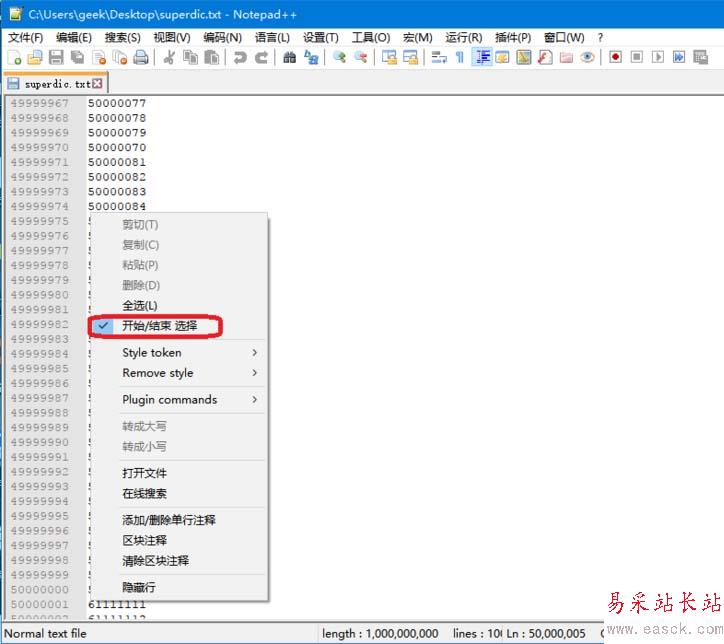The height and width of the screenshot is (644, 724).
Task: Click the Zoom In magnifier icon
Action: point(339,58)
